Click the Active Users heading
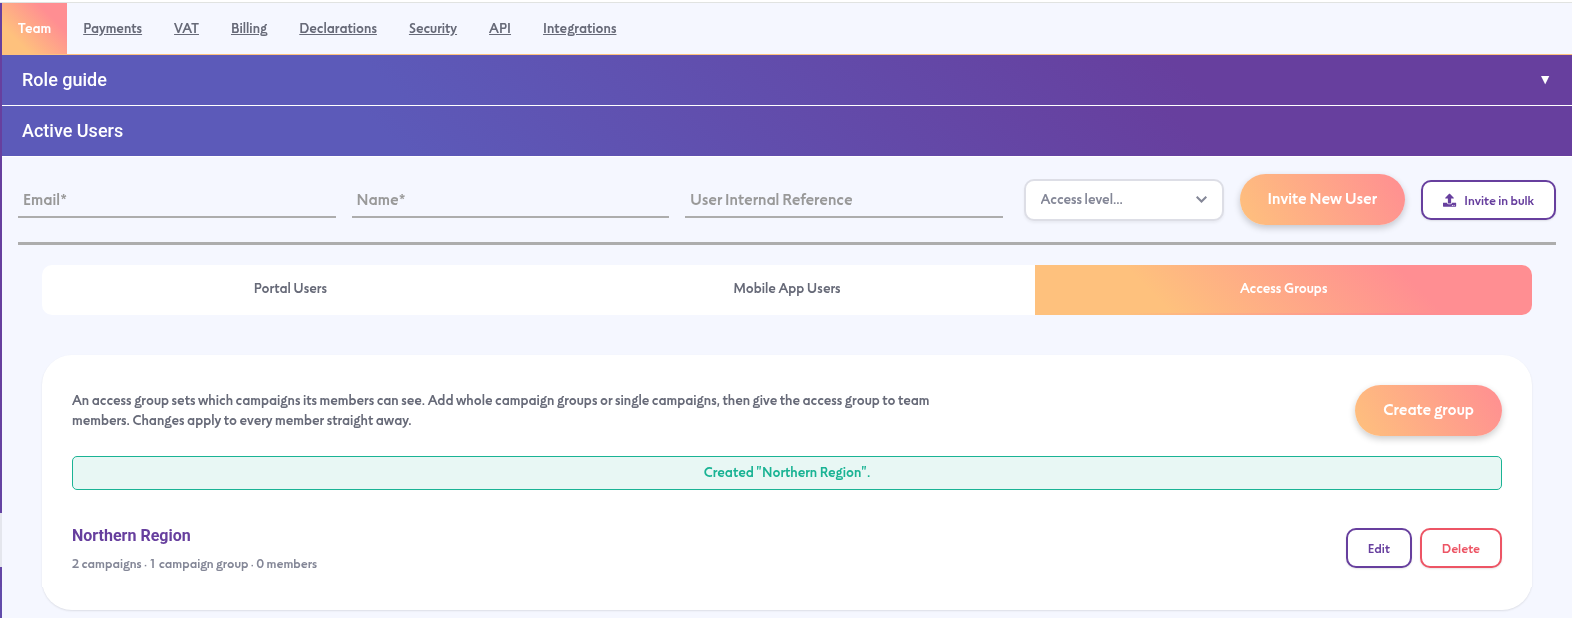Image resolution: width=1572 pixels, height=618 pixels. [72, 131]
